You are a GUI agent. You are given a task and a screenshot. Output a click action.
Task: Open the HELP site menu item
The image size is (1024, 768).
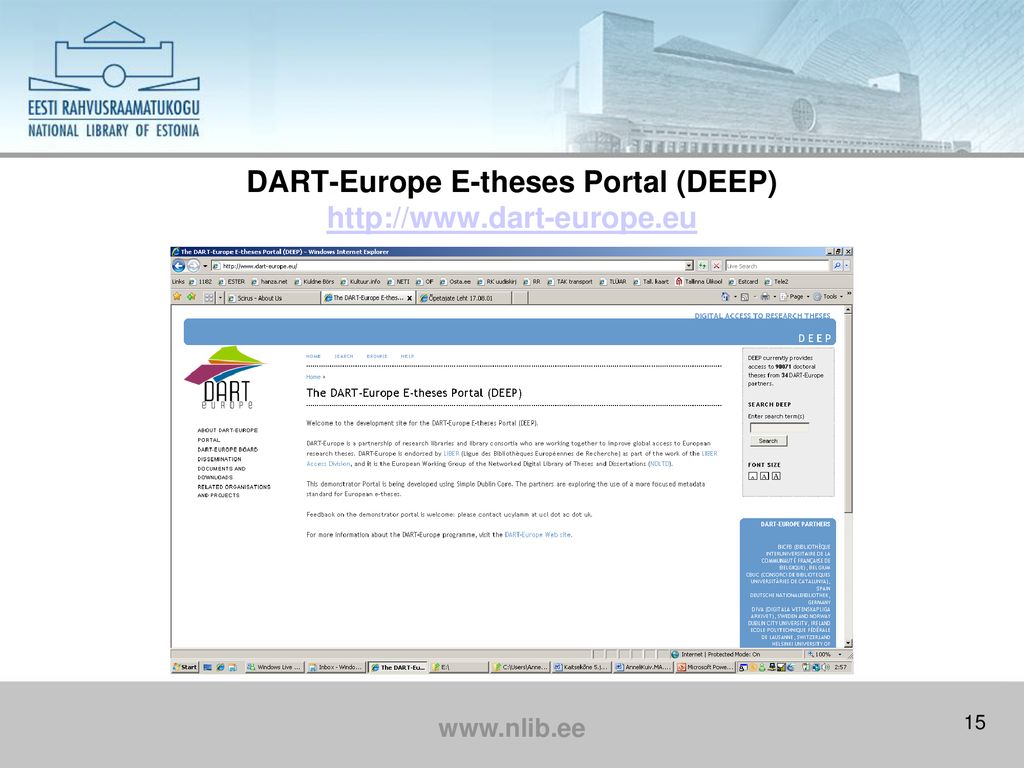(x=407, y=356)
